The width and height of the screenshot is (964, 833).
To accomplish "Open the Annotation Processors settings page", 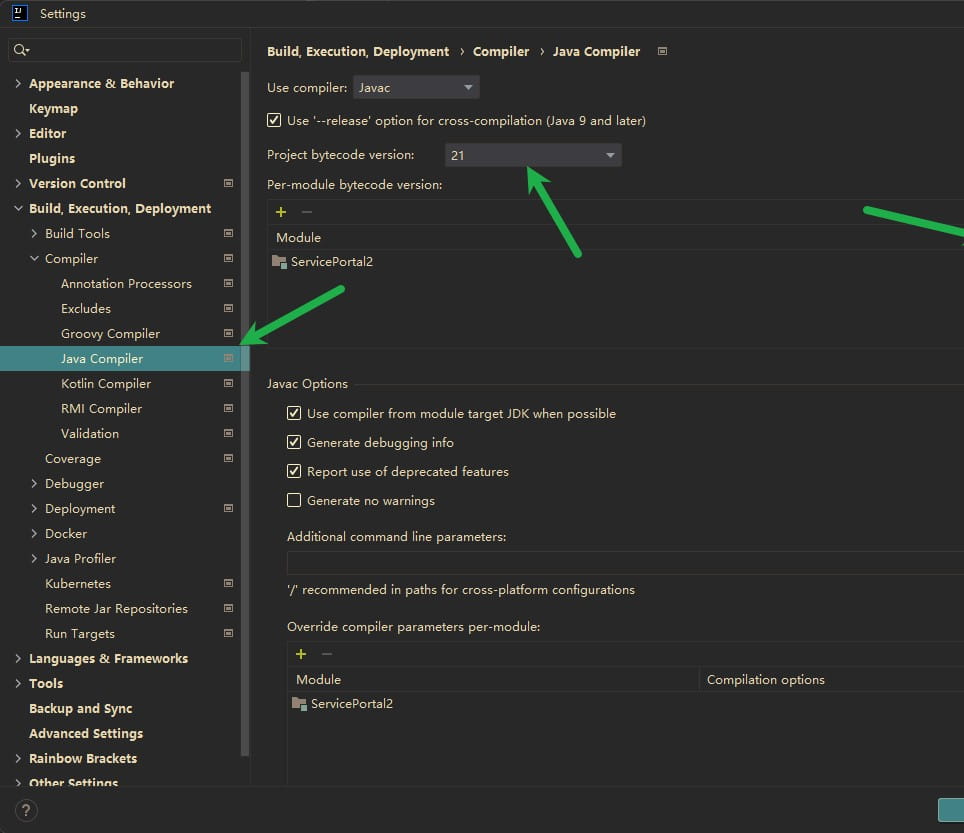I will [126, 284].
